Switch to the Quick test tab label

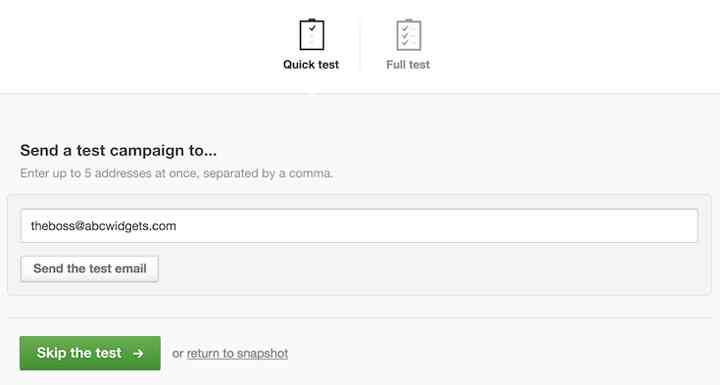(x=311, y=64)
